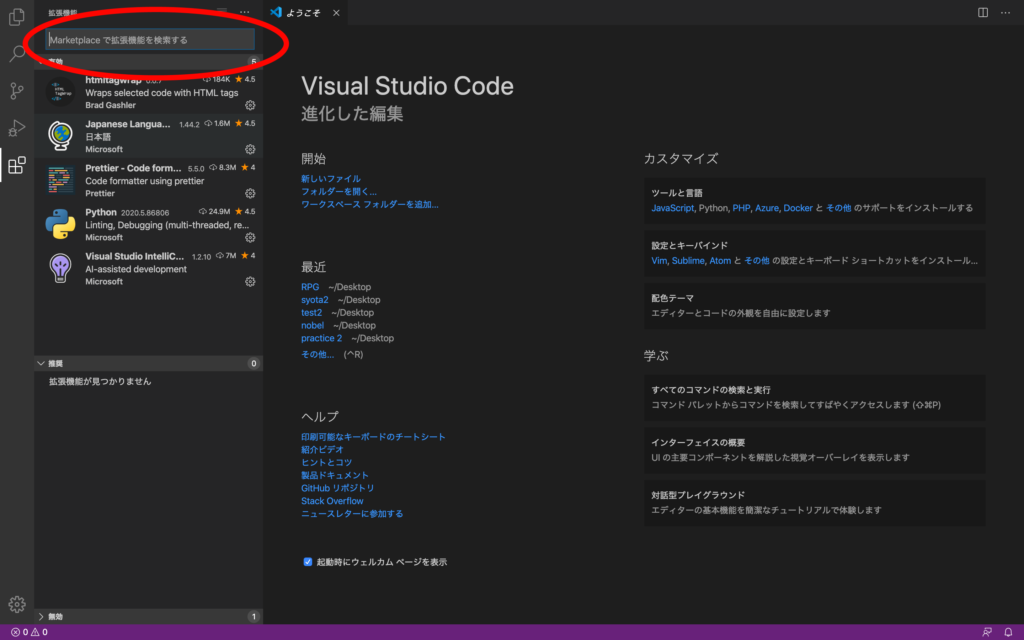
Task: Open the Search view in activity bar
Action: coord(17,54)
